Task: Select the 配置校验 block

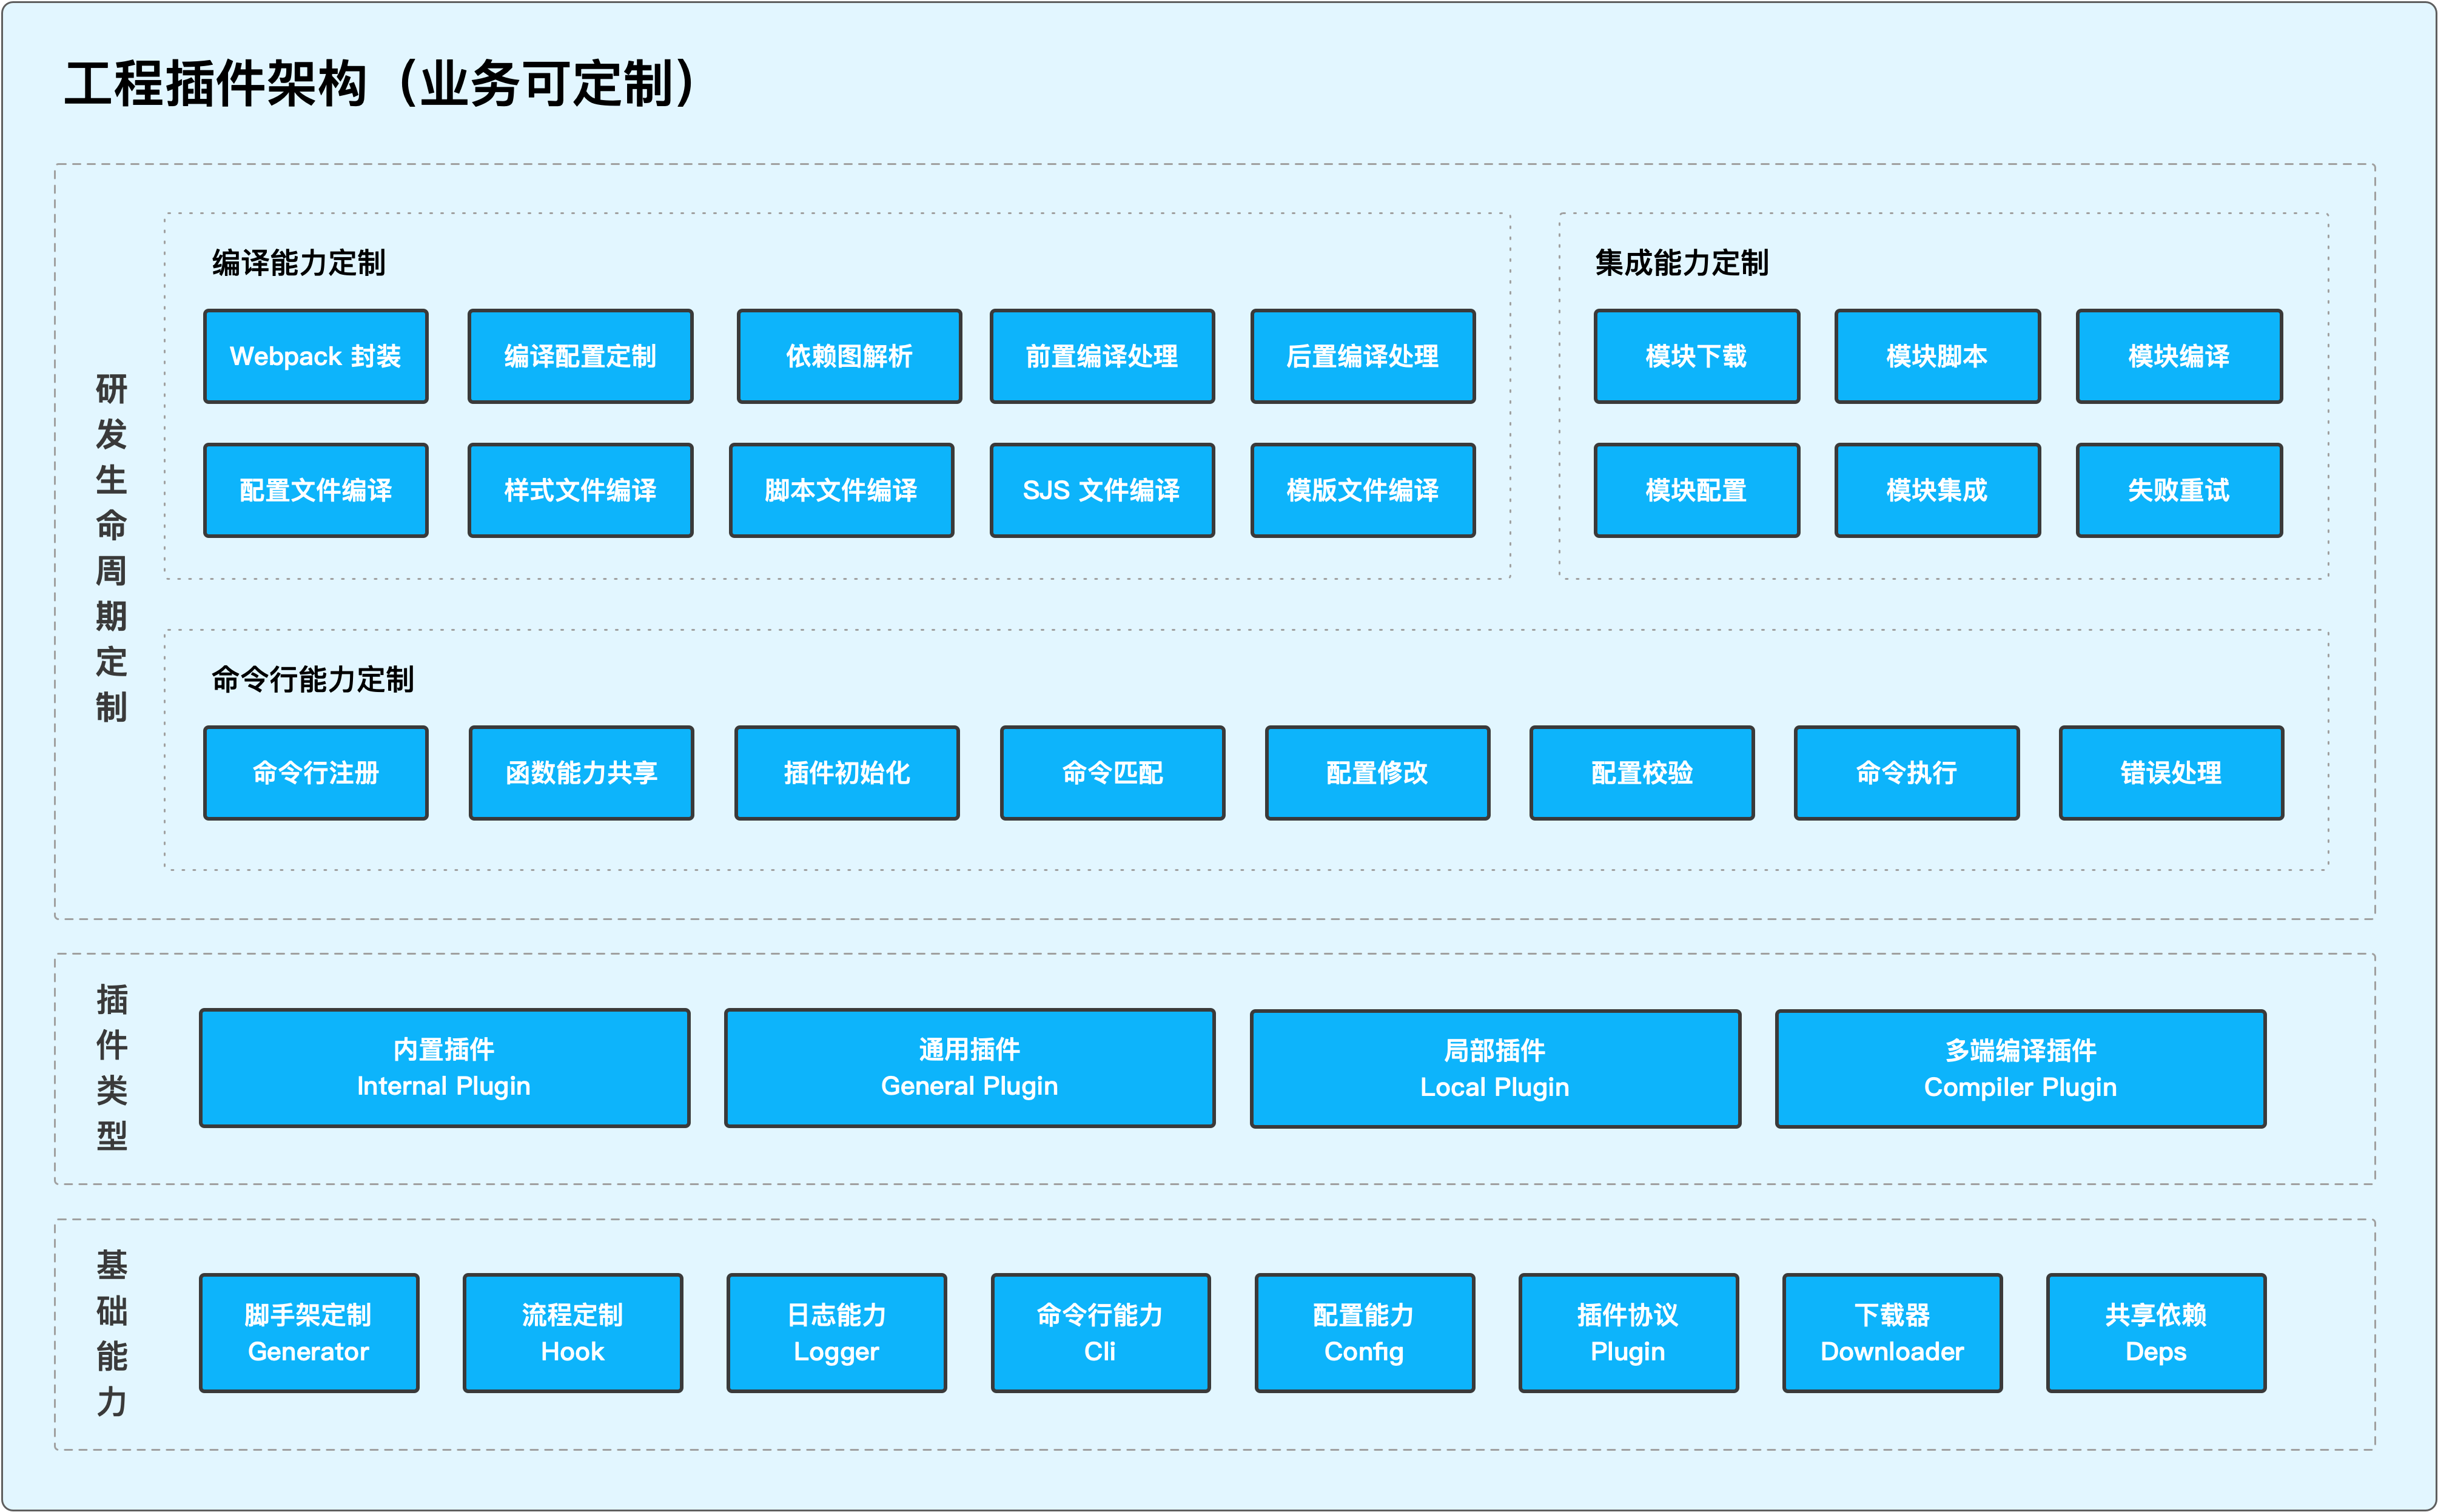Action: pyautogui.click(x=1642, y=773)
